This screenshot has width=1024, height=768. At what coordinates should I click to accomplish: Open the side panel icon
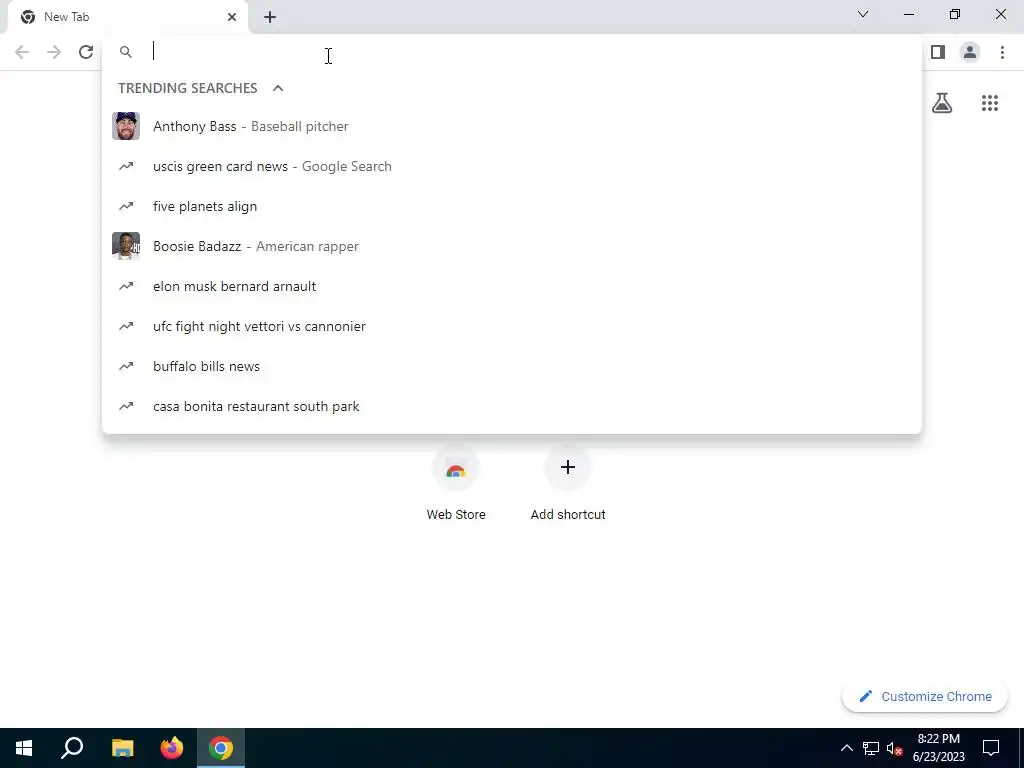938,52
